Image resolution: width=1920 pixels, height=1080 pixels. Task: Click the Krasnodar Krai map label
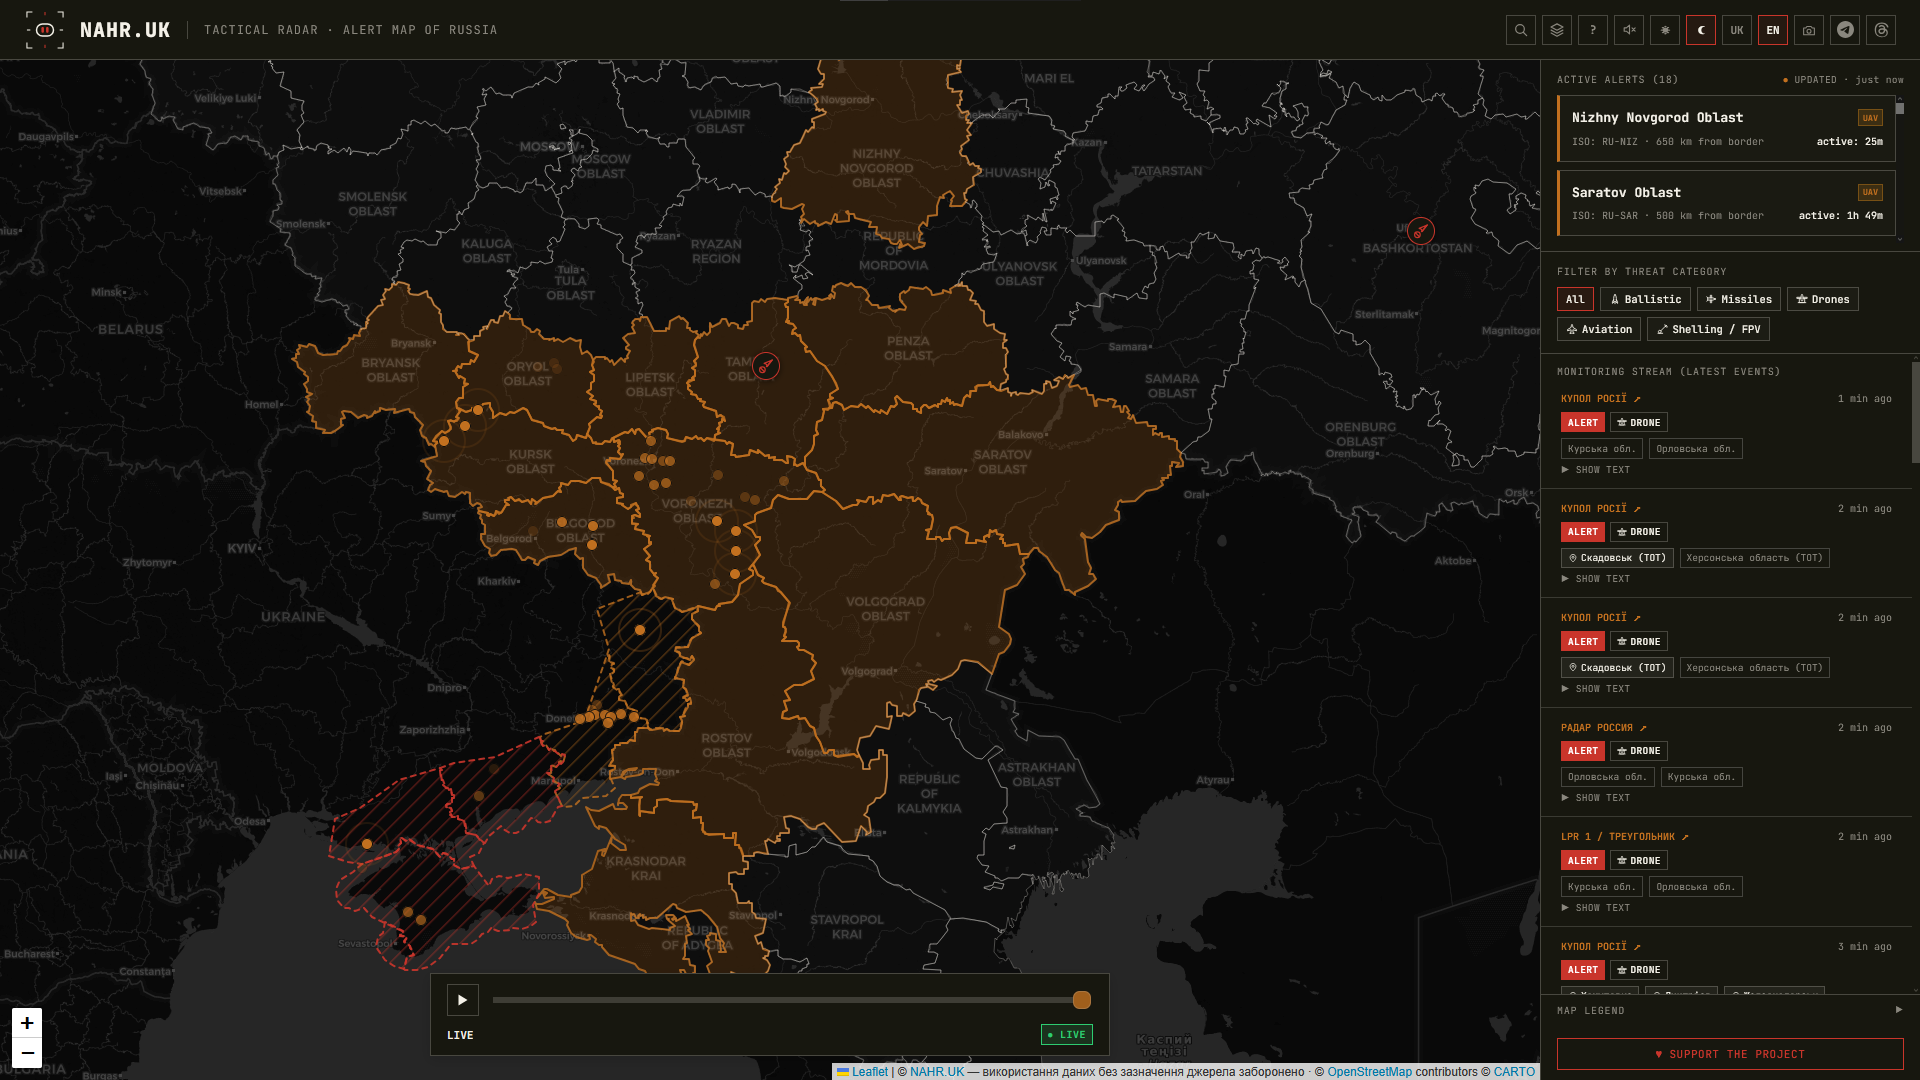coord(646,868)
